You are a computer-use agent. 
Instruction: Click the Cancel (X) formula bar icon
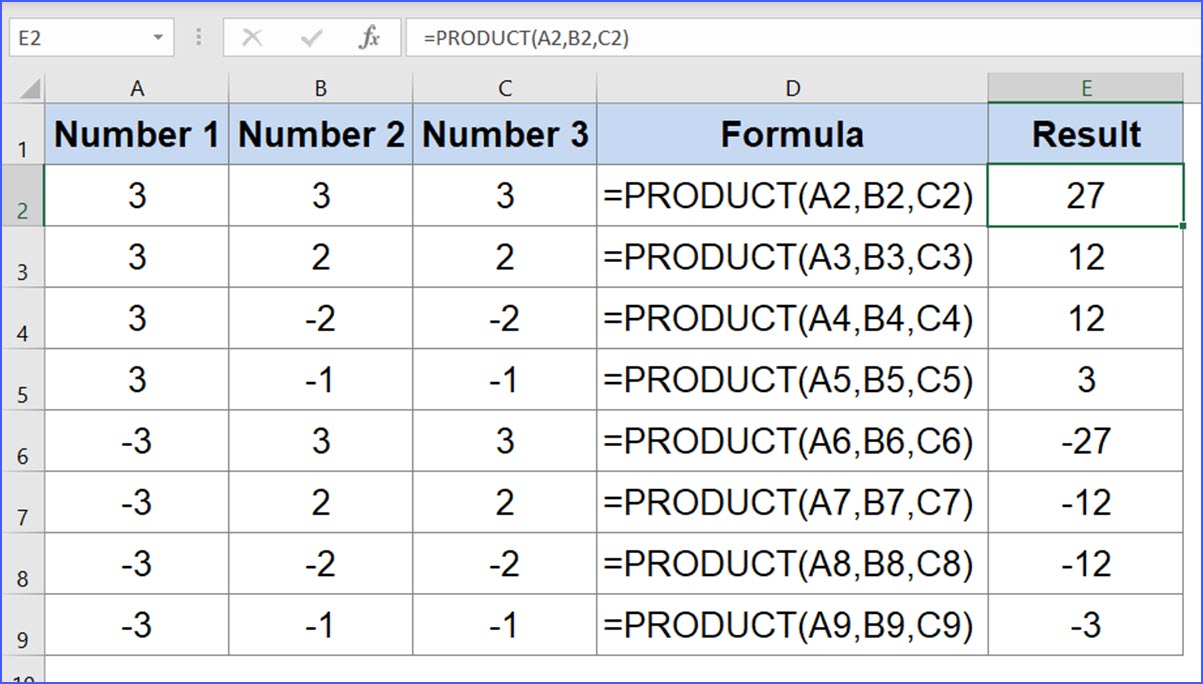pyautogui.click(x=253, y=38)
